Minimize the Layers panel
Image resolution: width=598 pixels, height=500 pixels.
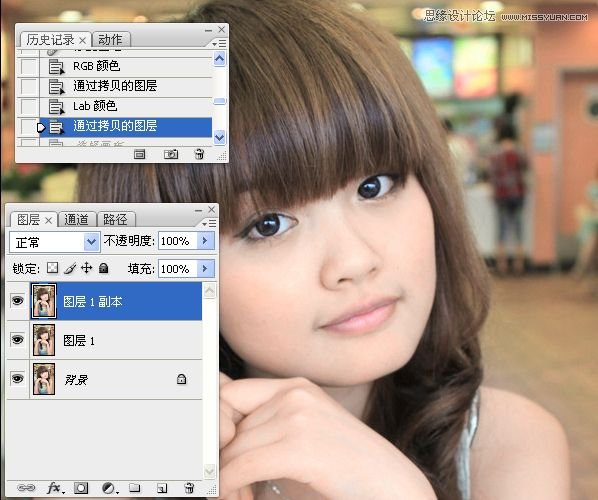(x=198, y=211)
